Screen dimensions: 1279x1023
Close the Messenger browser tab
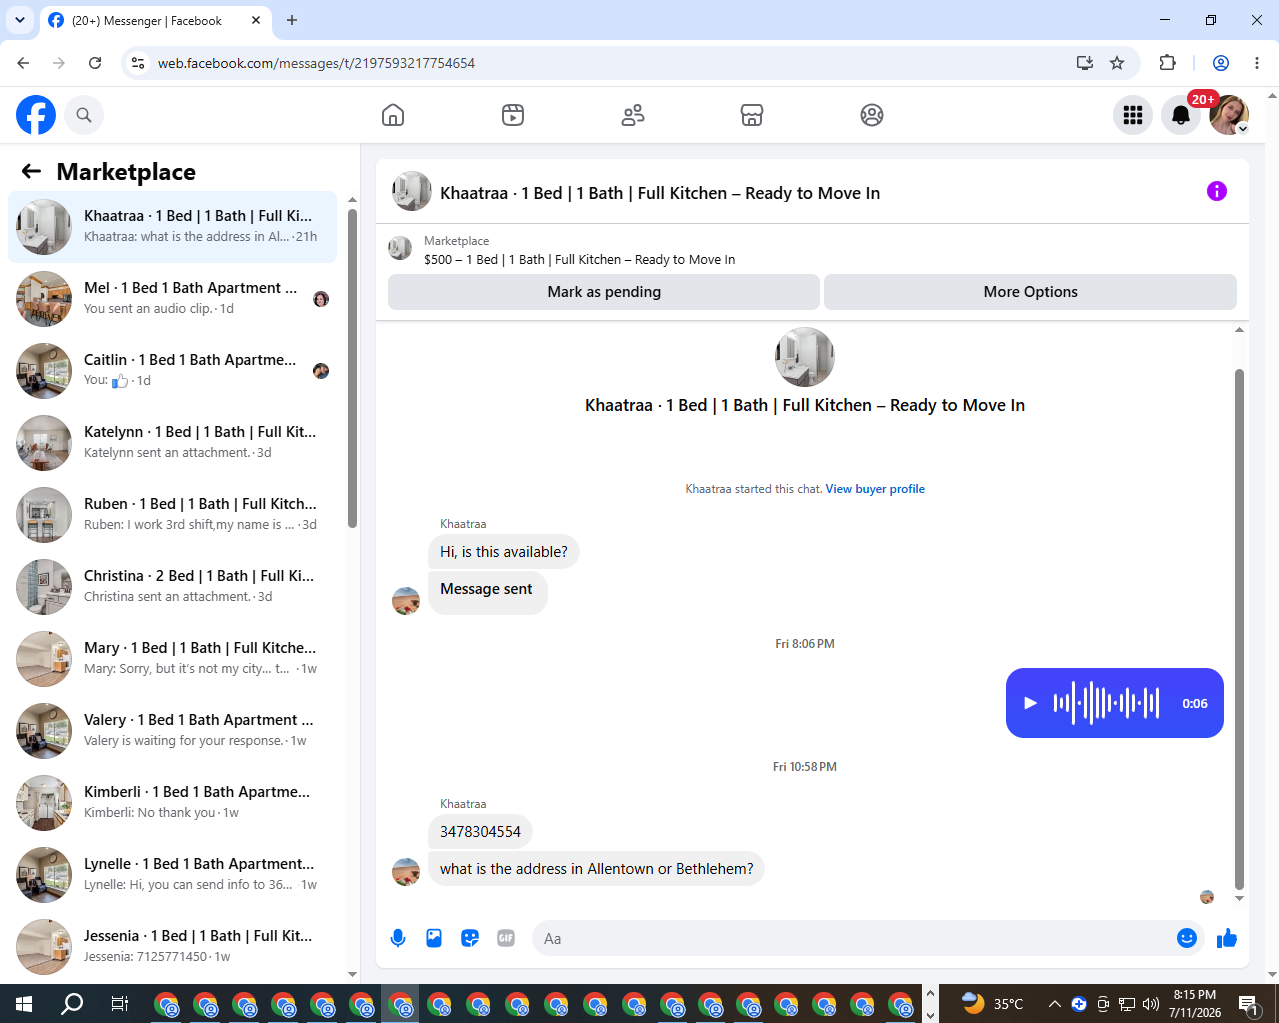click(256, 20)
